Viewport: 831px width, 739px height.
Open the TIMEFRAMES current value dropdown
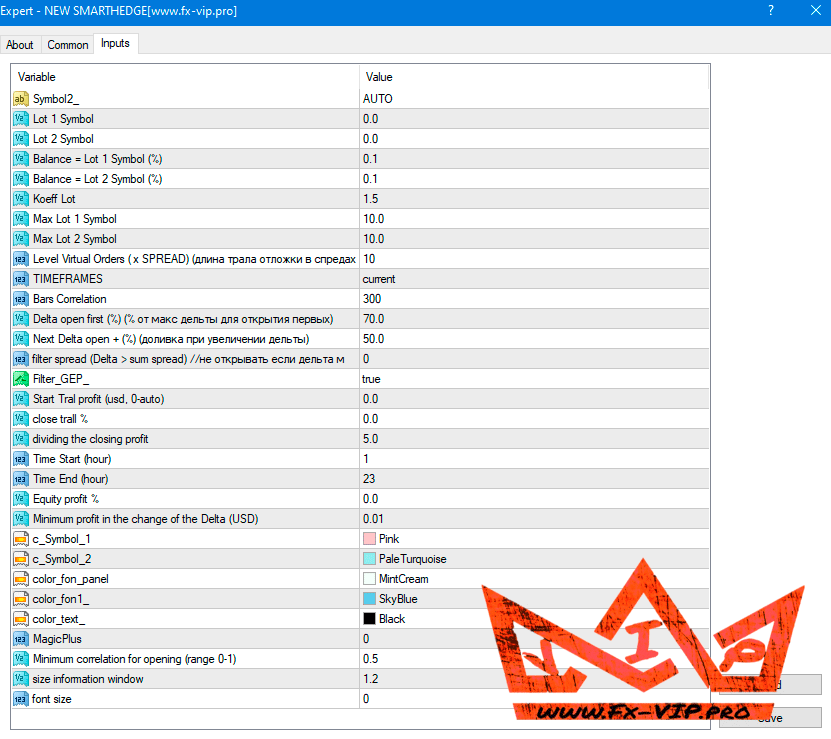tap(533, 279)
